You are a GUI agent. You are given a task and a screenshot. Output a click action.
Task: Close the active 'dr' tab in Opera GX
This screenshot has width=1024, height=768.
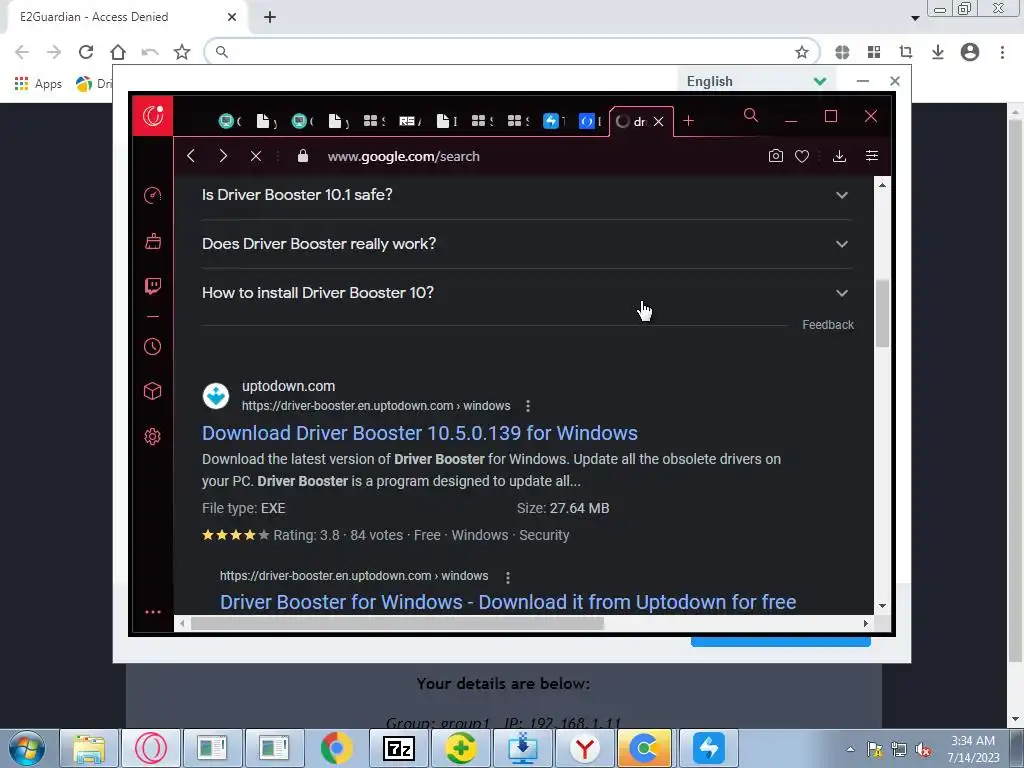658,121
